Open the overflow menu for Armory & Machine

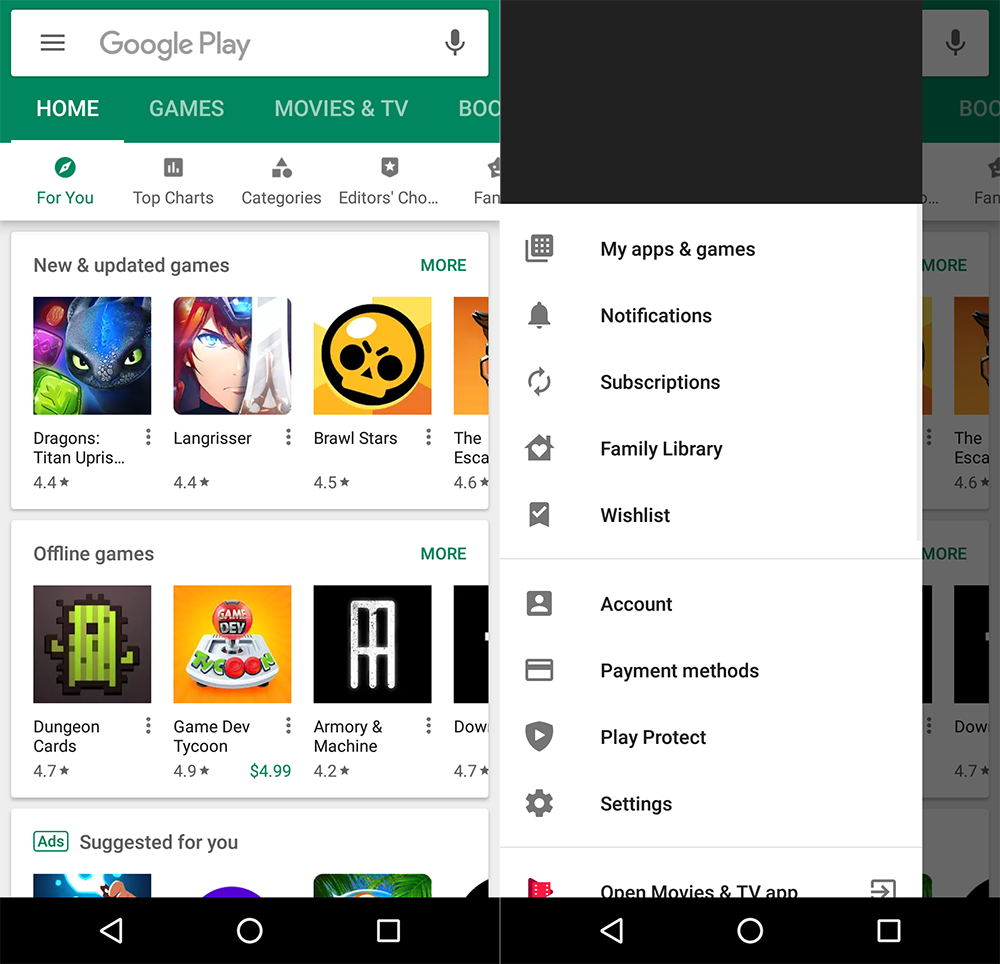pyautogui.click(x=429, y=725)
